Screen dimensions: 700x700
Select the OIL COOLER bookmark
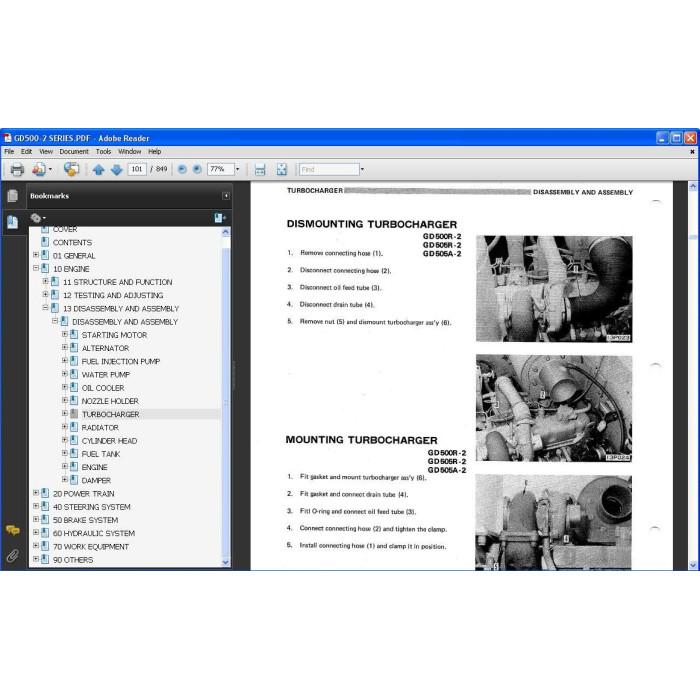click(103, 388)
